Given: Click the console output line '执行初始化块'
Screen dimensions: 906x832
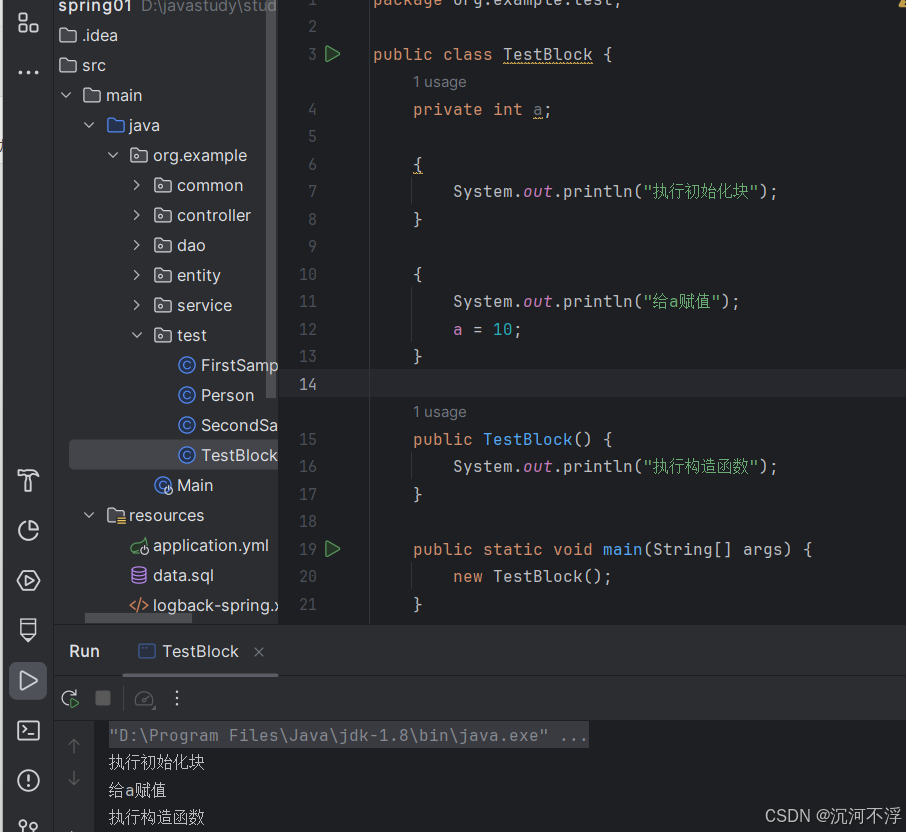Looking at the screenshot, I should [157, 763].
